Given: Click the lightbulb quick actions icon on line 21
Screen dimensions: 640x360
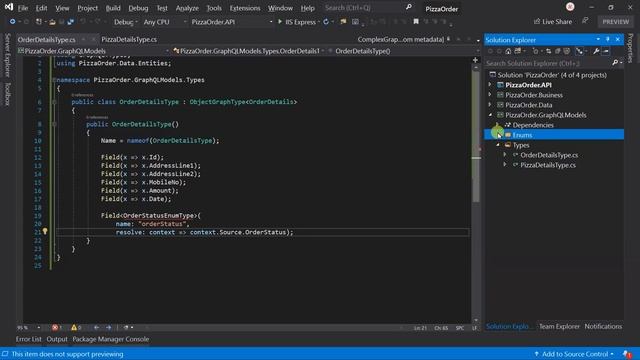Looking at the screenshot, I should click(x=45, y=231).
